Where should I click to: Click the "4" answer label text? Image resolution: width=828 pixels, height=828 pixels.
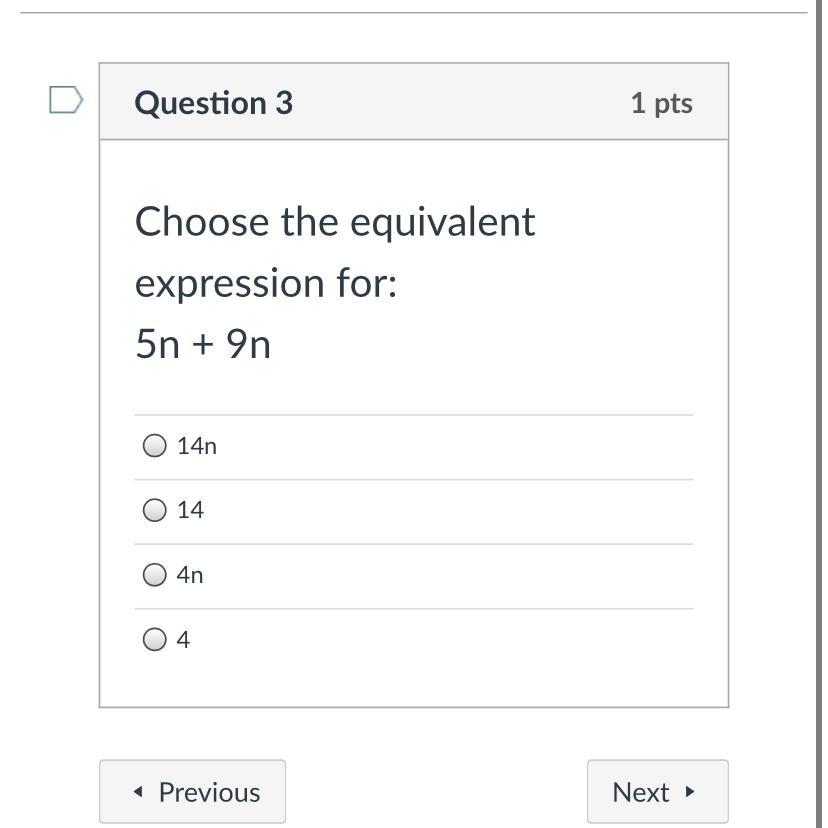click(x=183, y=640)
